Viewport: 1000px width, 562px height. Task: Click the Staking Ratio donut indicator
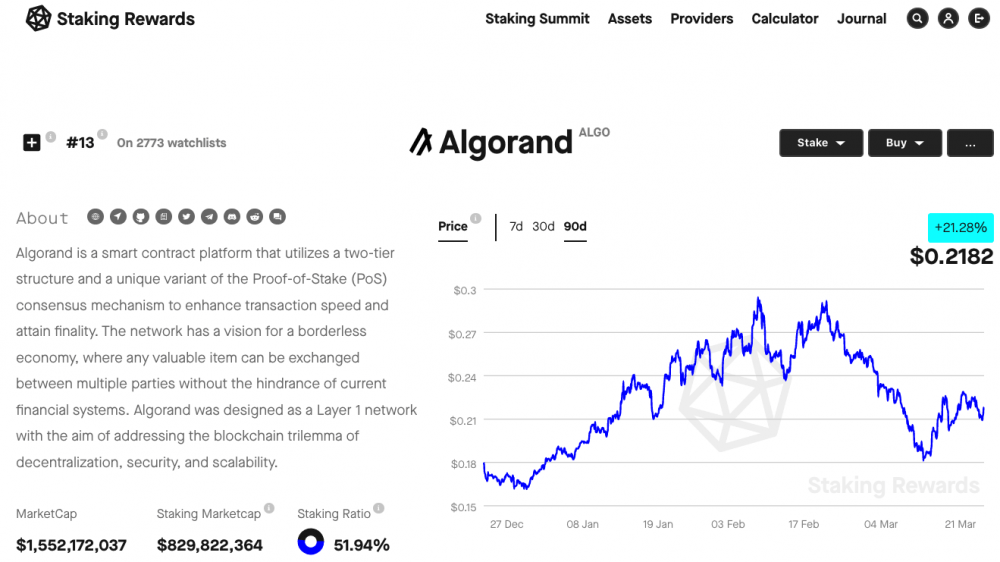click(311, 542)
